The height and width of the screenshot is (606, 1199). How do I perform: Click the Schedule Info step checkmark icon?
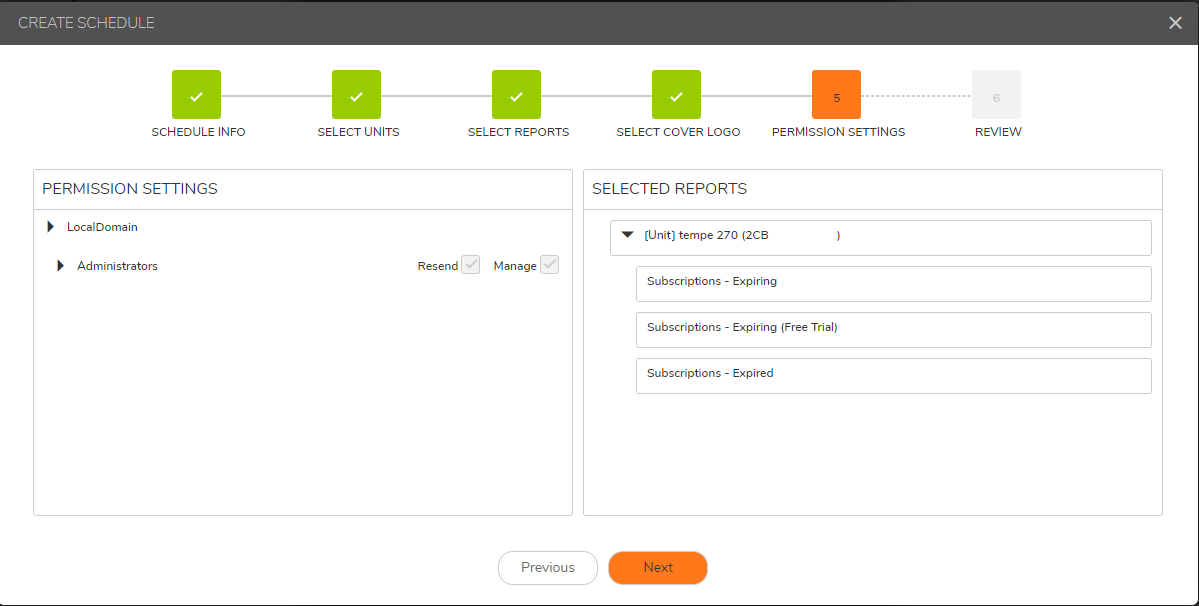(196, 95)
